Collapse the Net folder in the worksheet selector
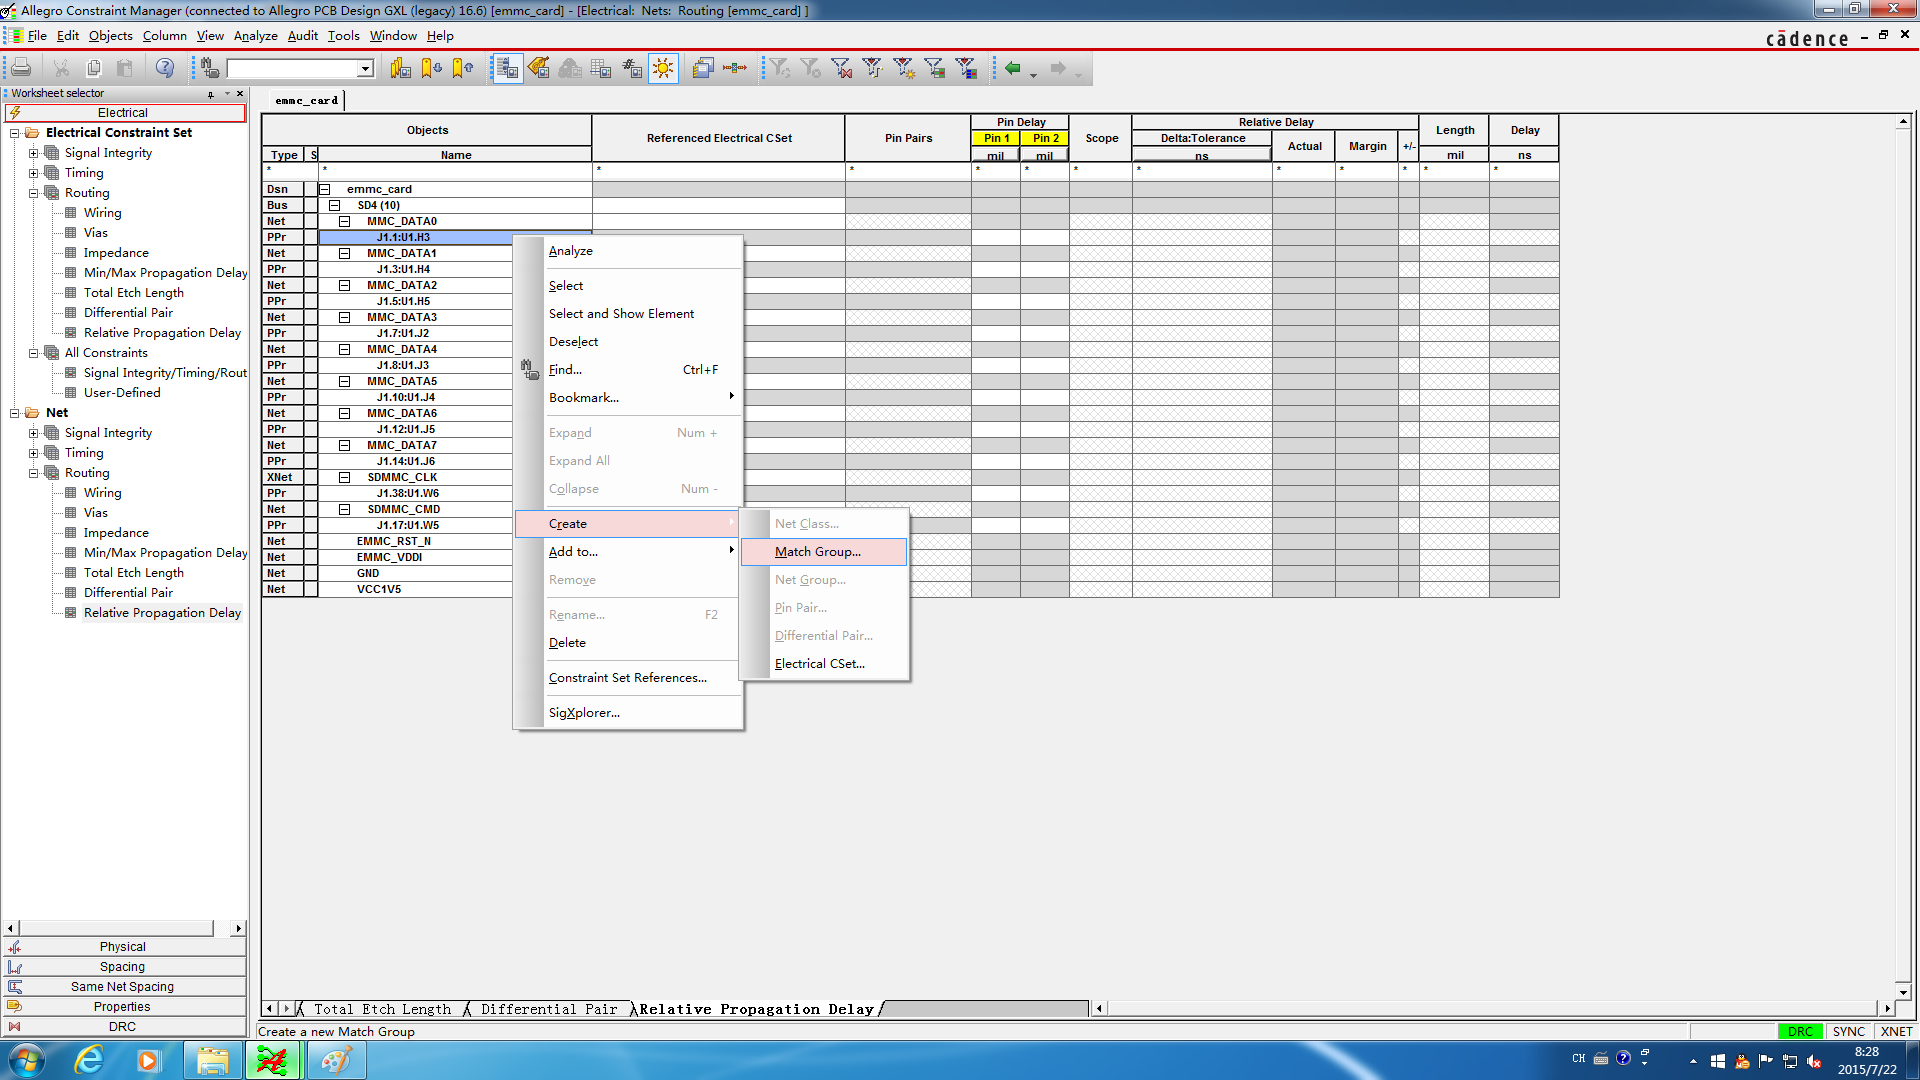This screenshot has height=1080, width=1920. [x=15, y=413]
